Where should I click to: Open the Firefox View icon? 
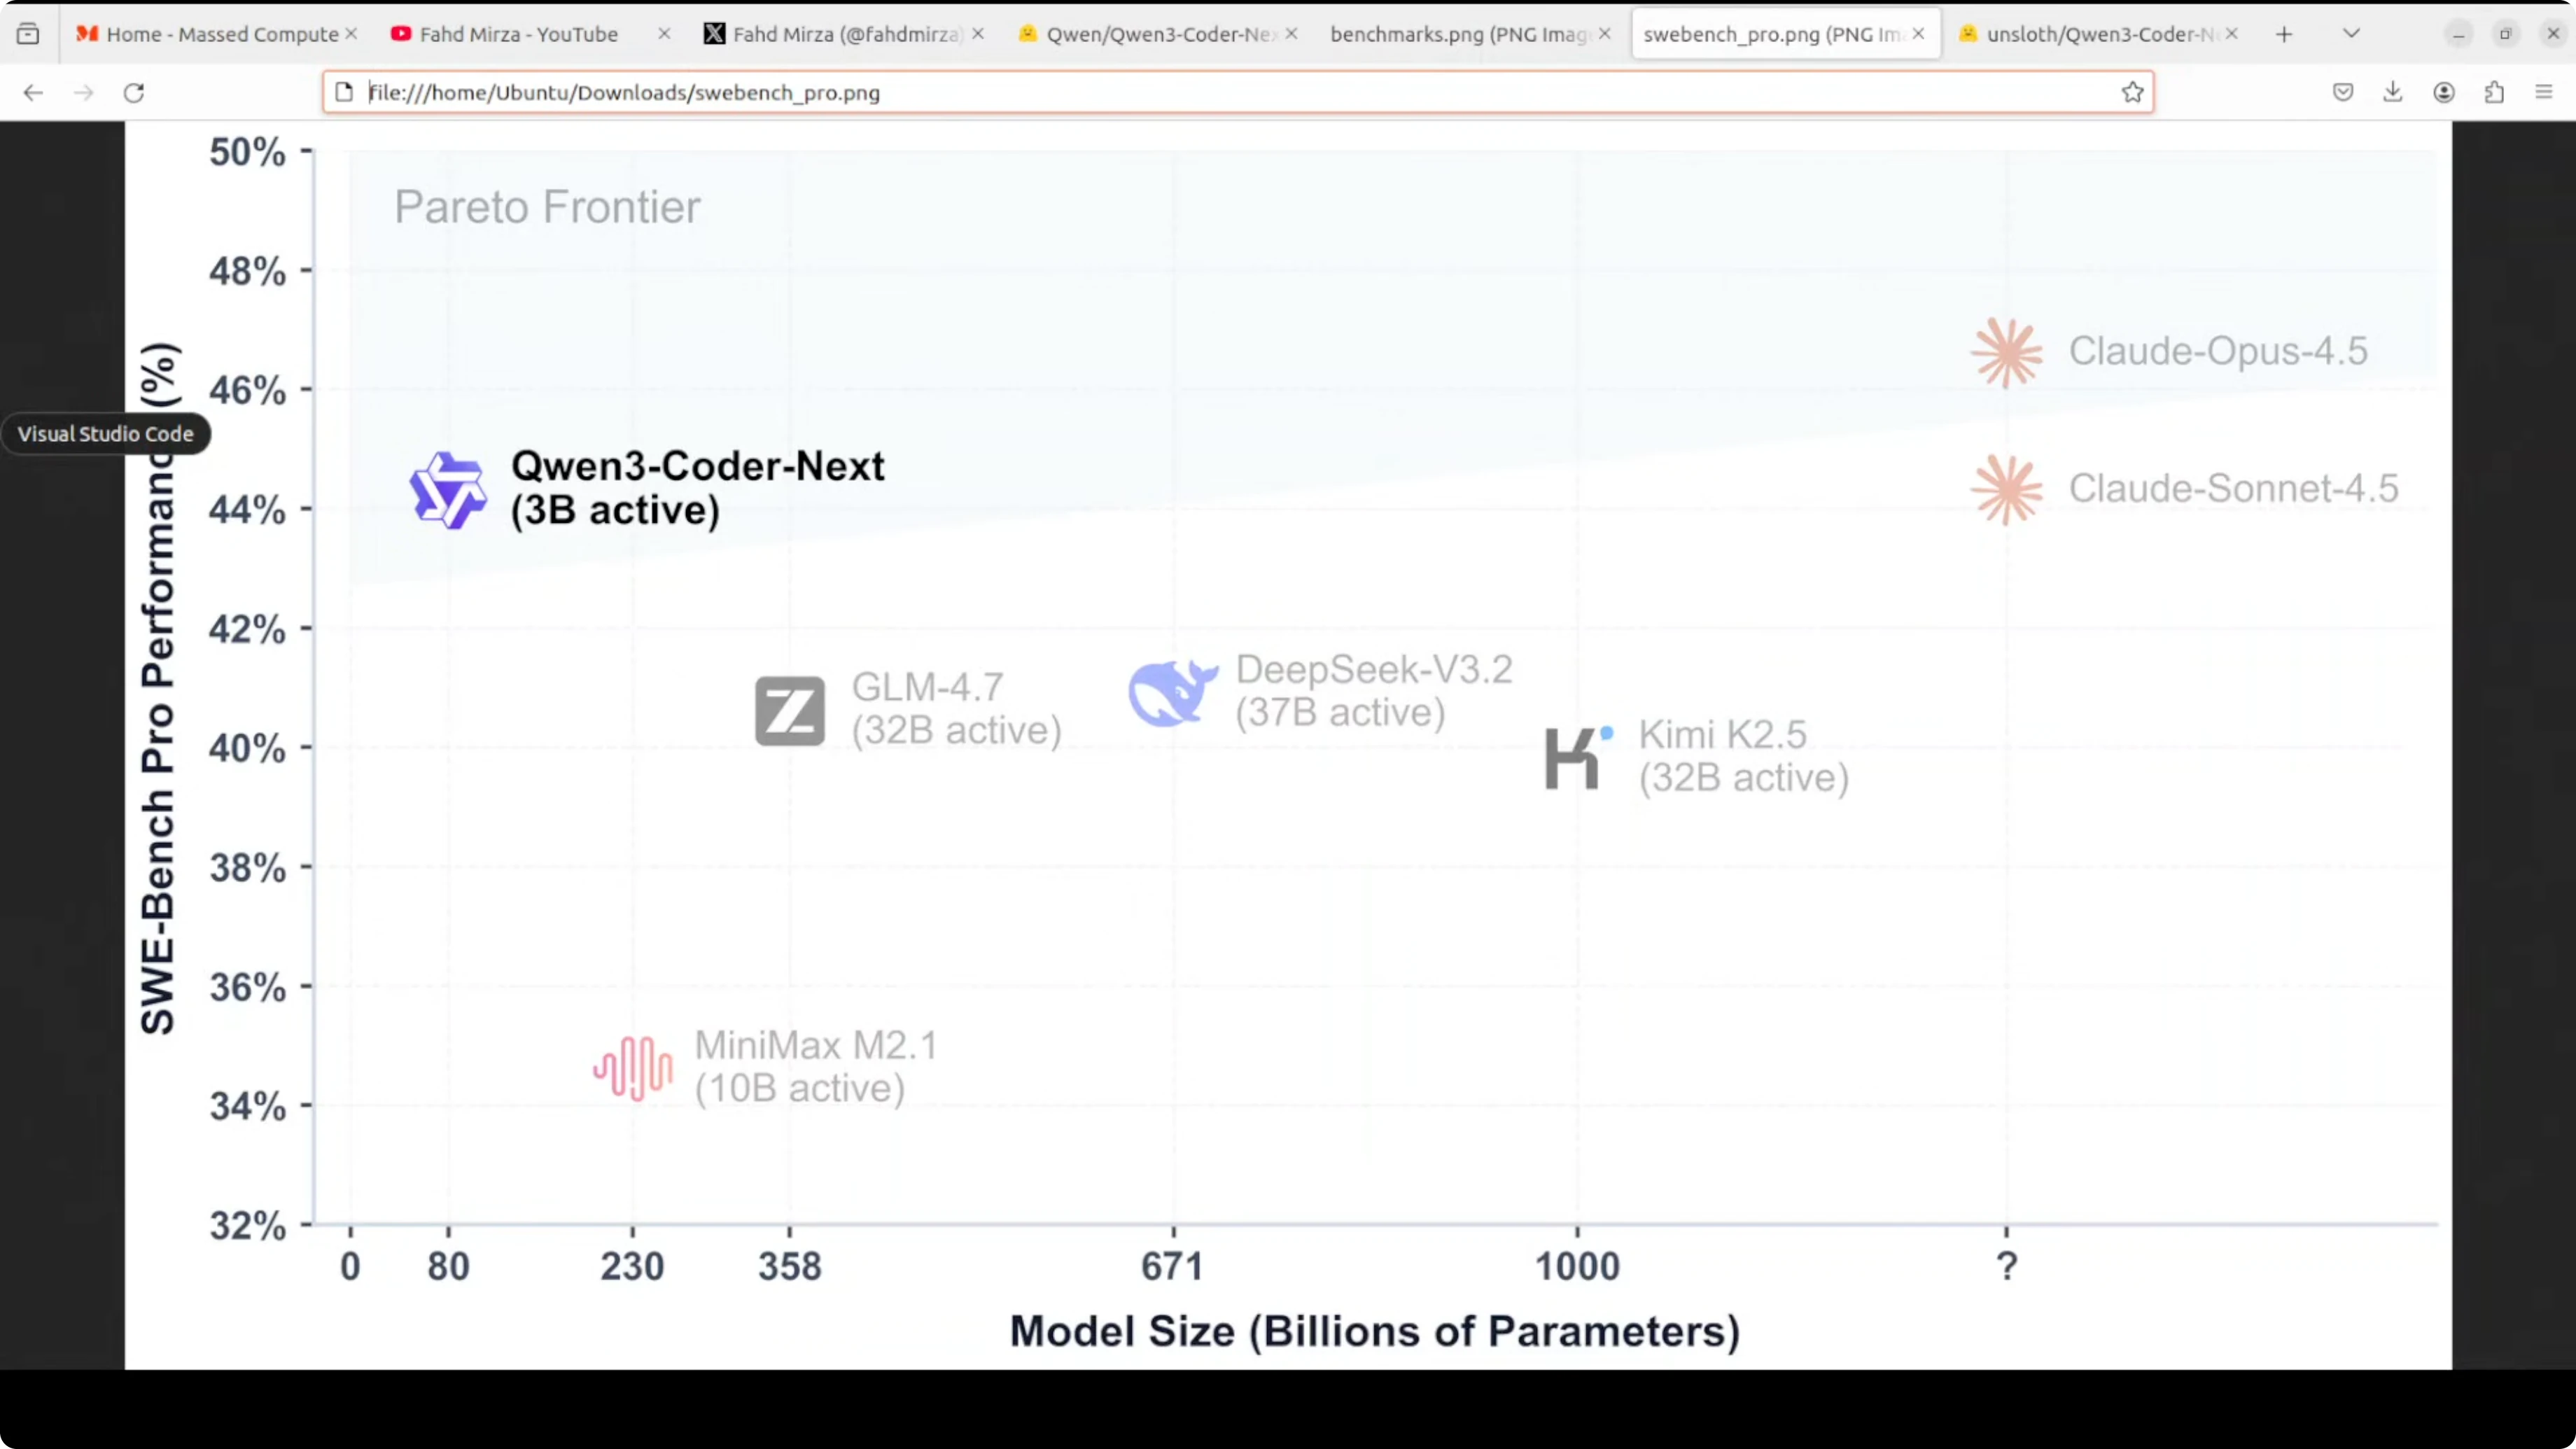(28, 34)
